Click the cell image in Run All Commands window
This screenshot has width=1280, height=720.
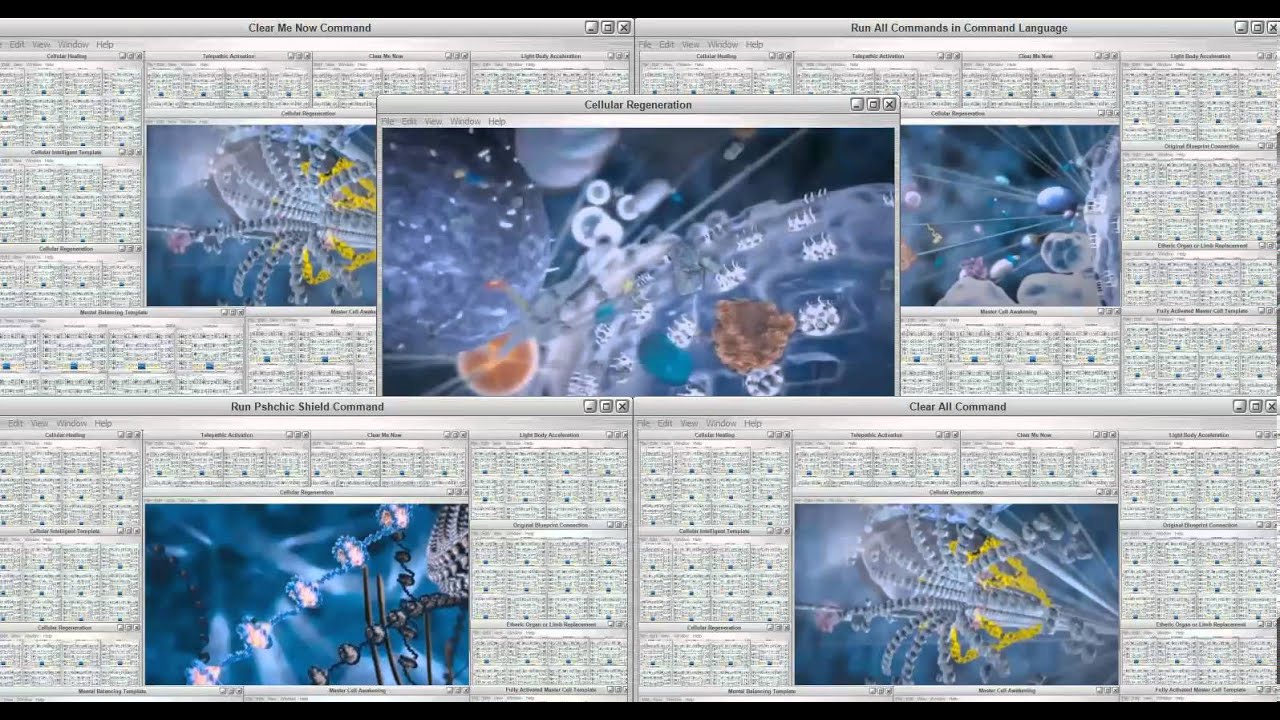(x=1010, y=215)
